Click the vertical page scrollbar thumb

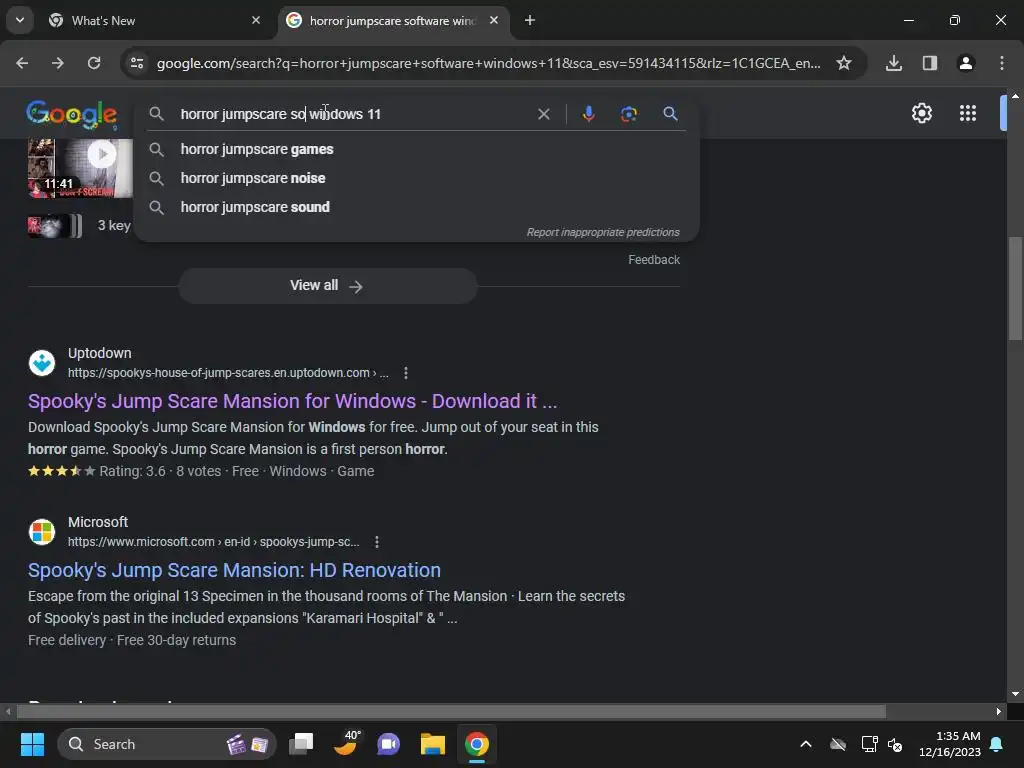1015,288
